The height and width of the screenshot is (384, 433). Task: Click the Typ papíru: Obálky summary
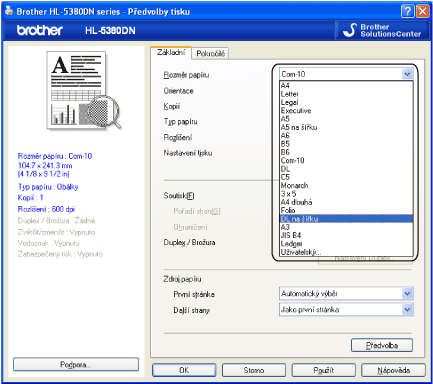(48, 187)
